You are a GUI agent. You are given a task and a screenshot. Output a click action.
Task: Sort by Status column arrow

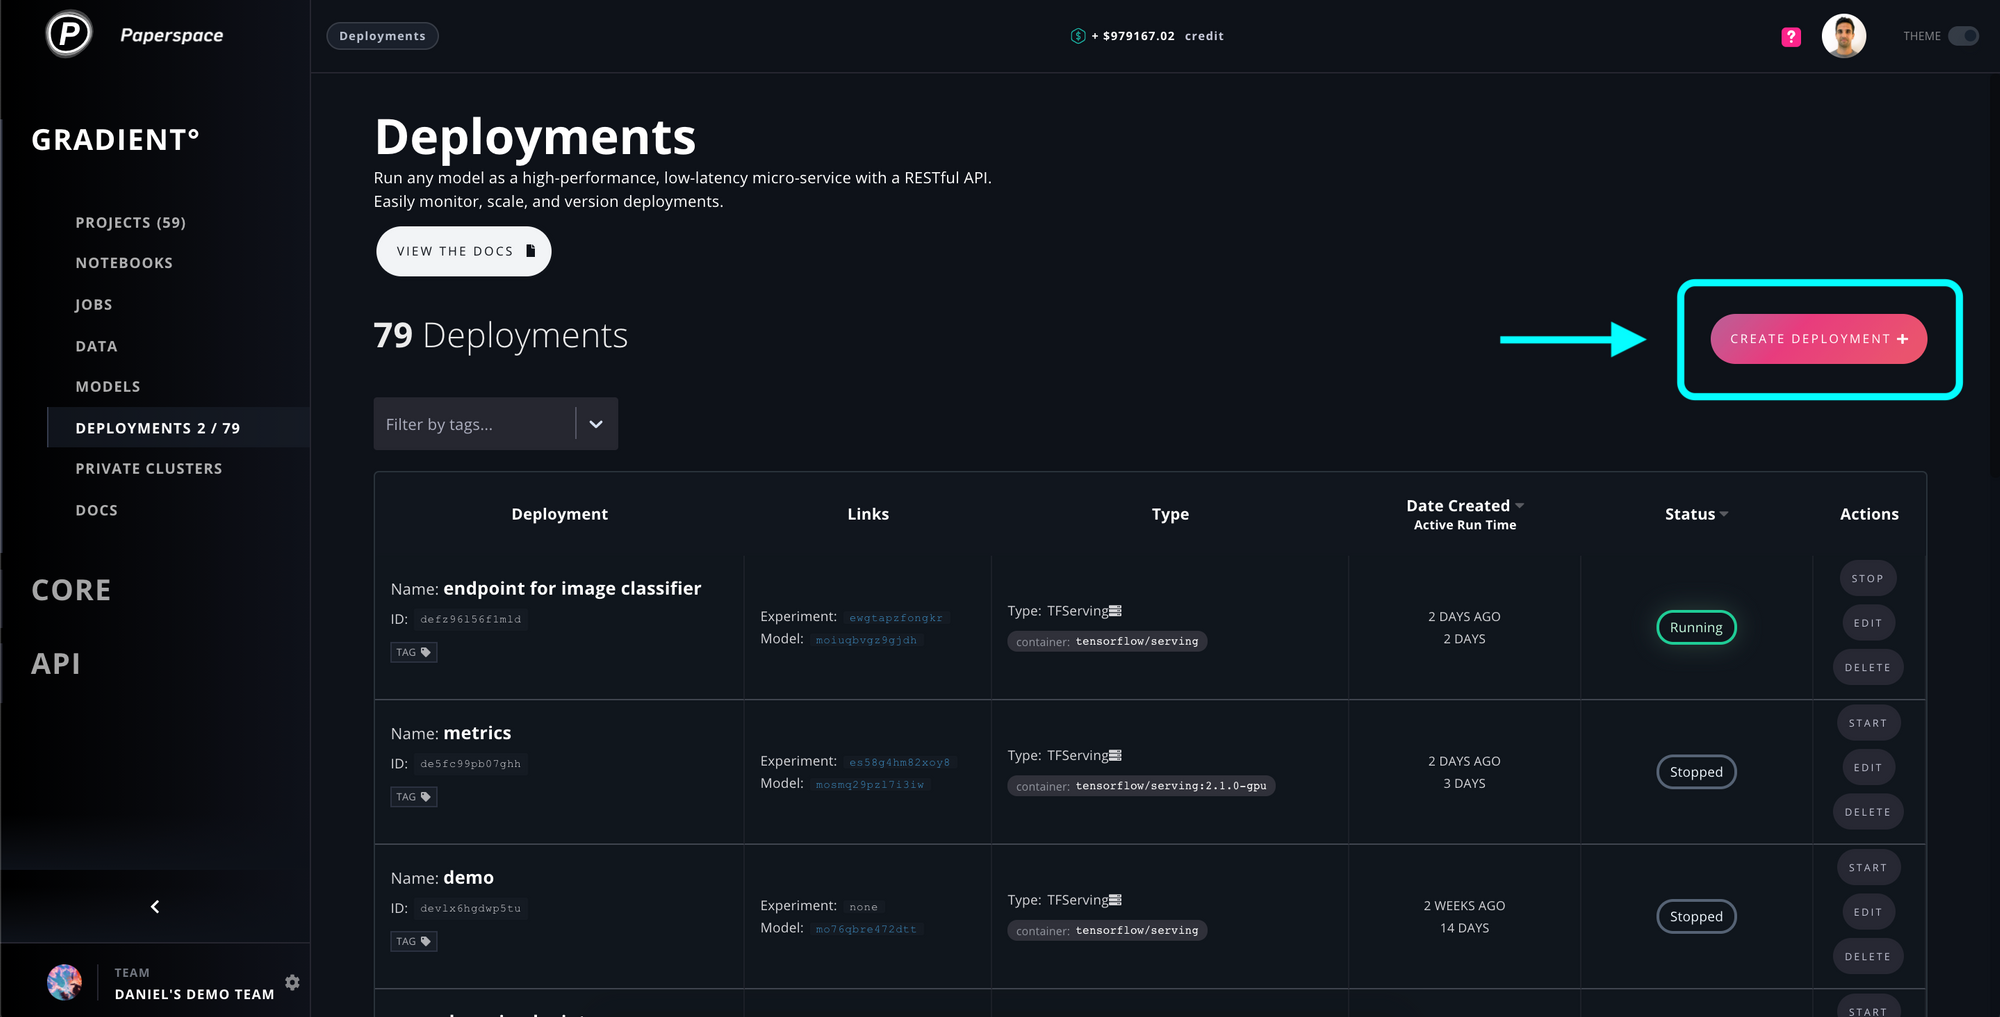pos(1724,514)
